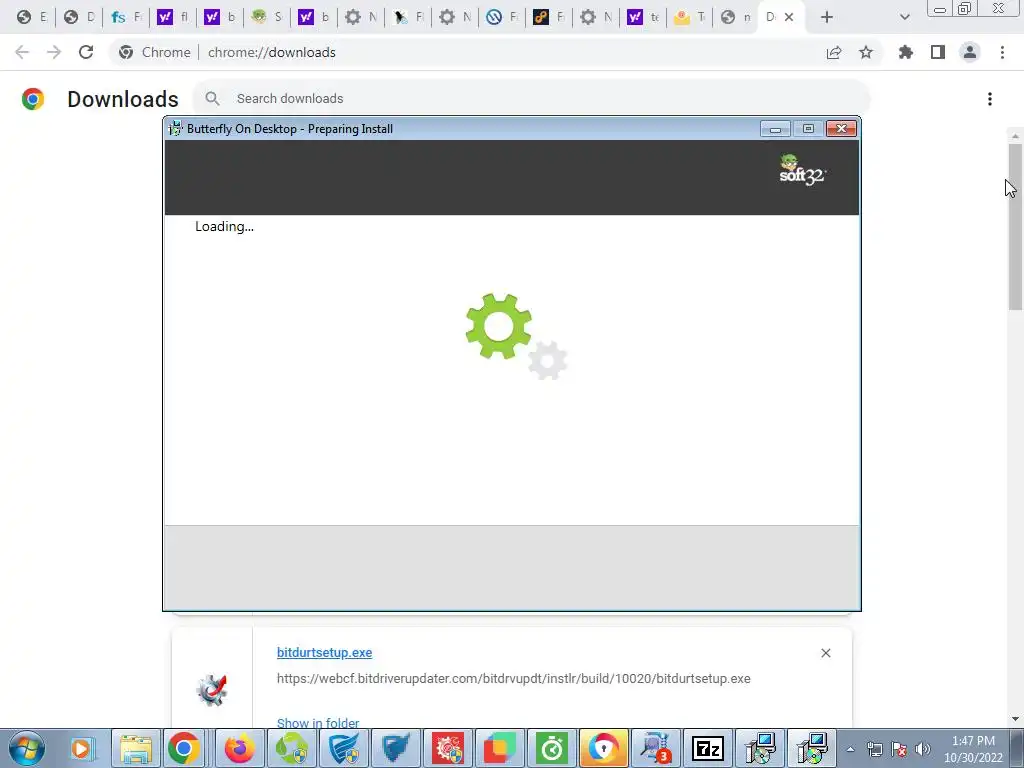
Task: Open Action Center flag in system tray
Action: tap(899, 749)
